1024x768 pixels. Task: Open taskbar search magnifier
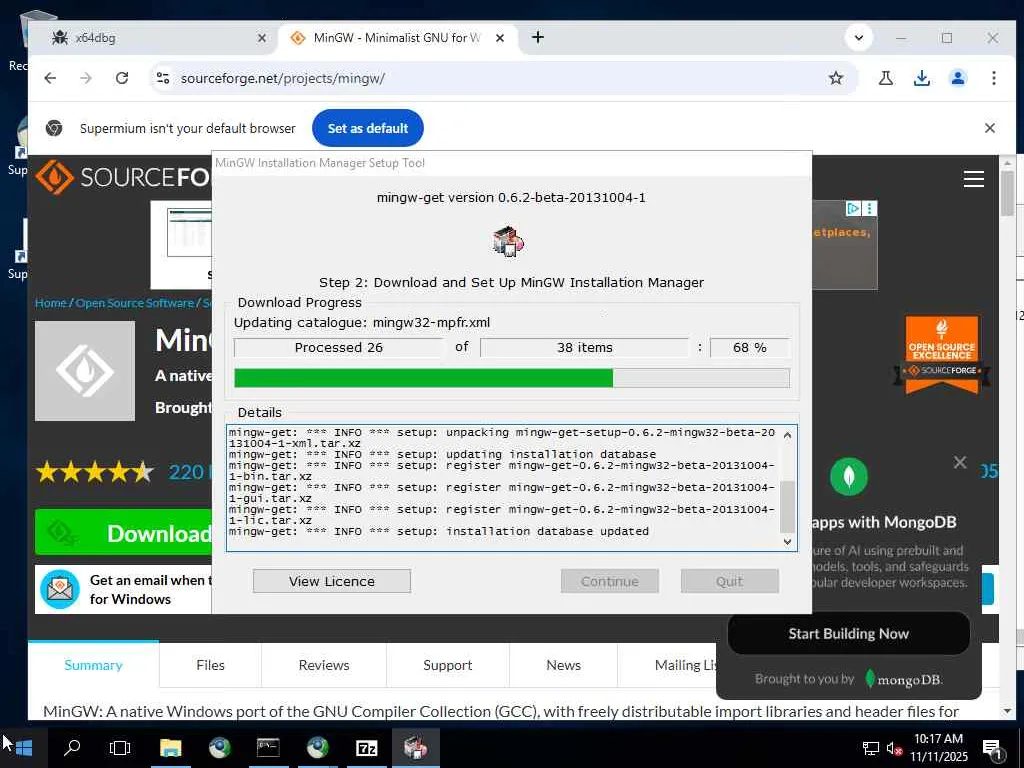[72, 748]
